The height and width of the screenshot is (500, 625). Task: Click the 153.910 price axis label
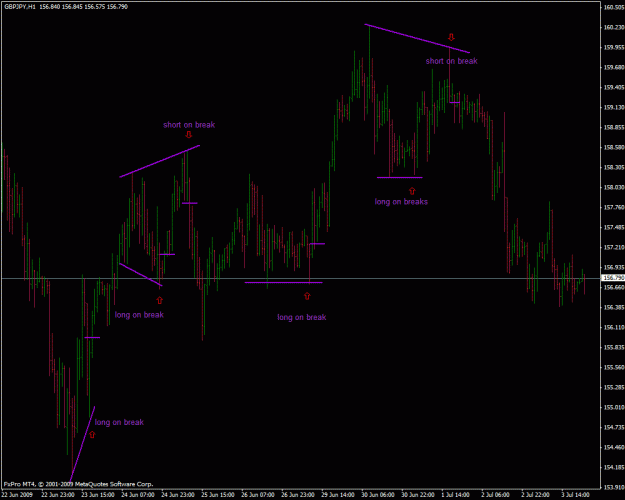tap(614, 487)
